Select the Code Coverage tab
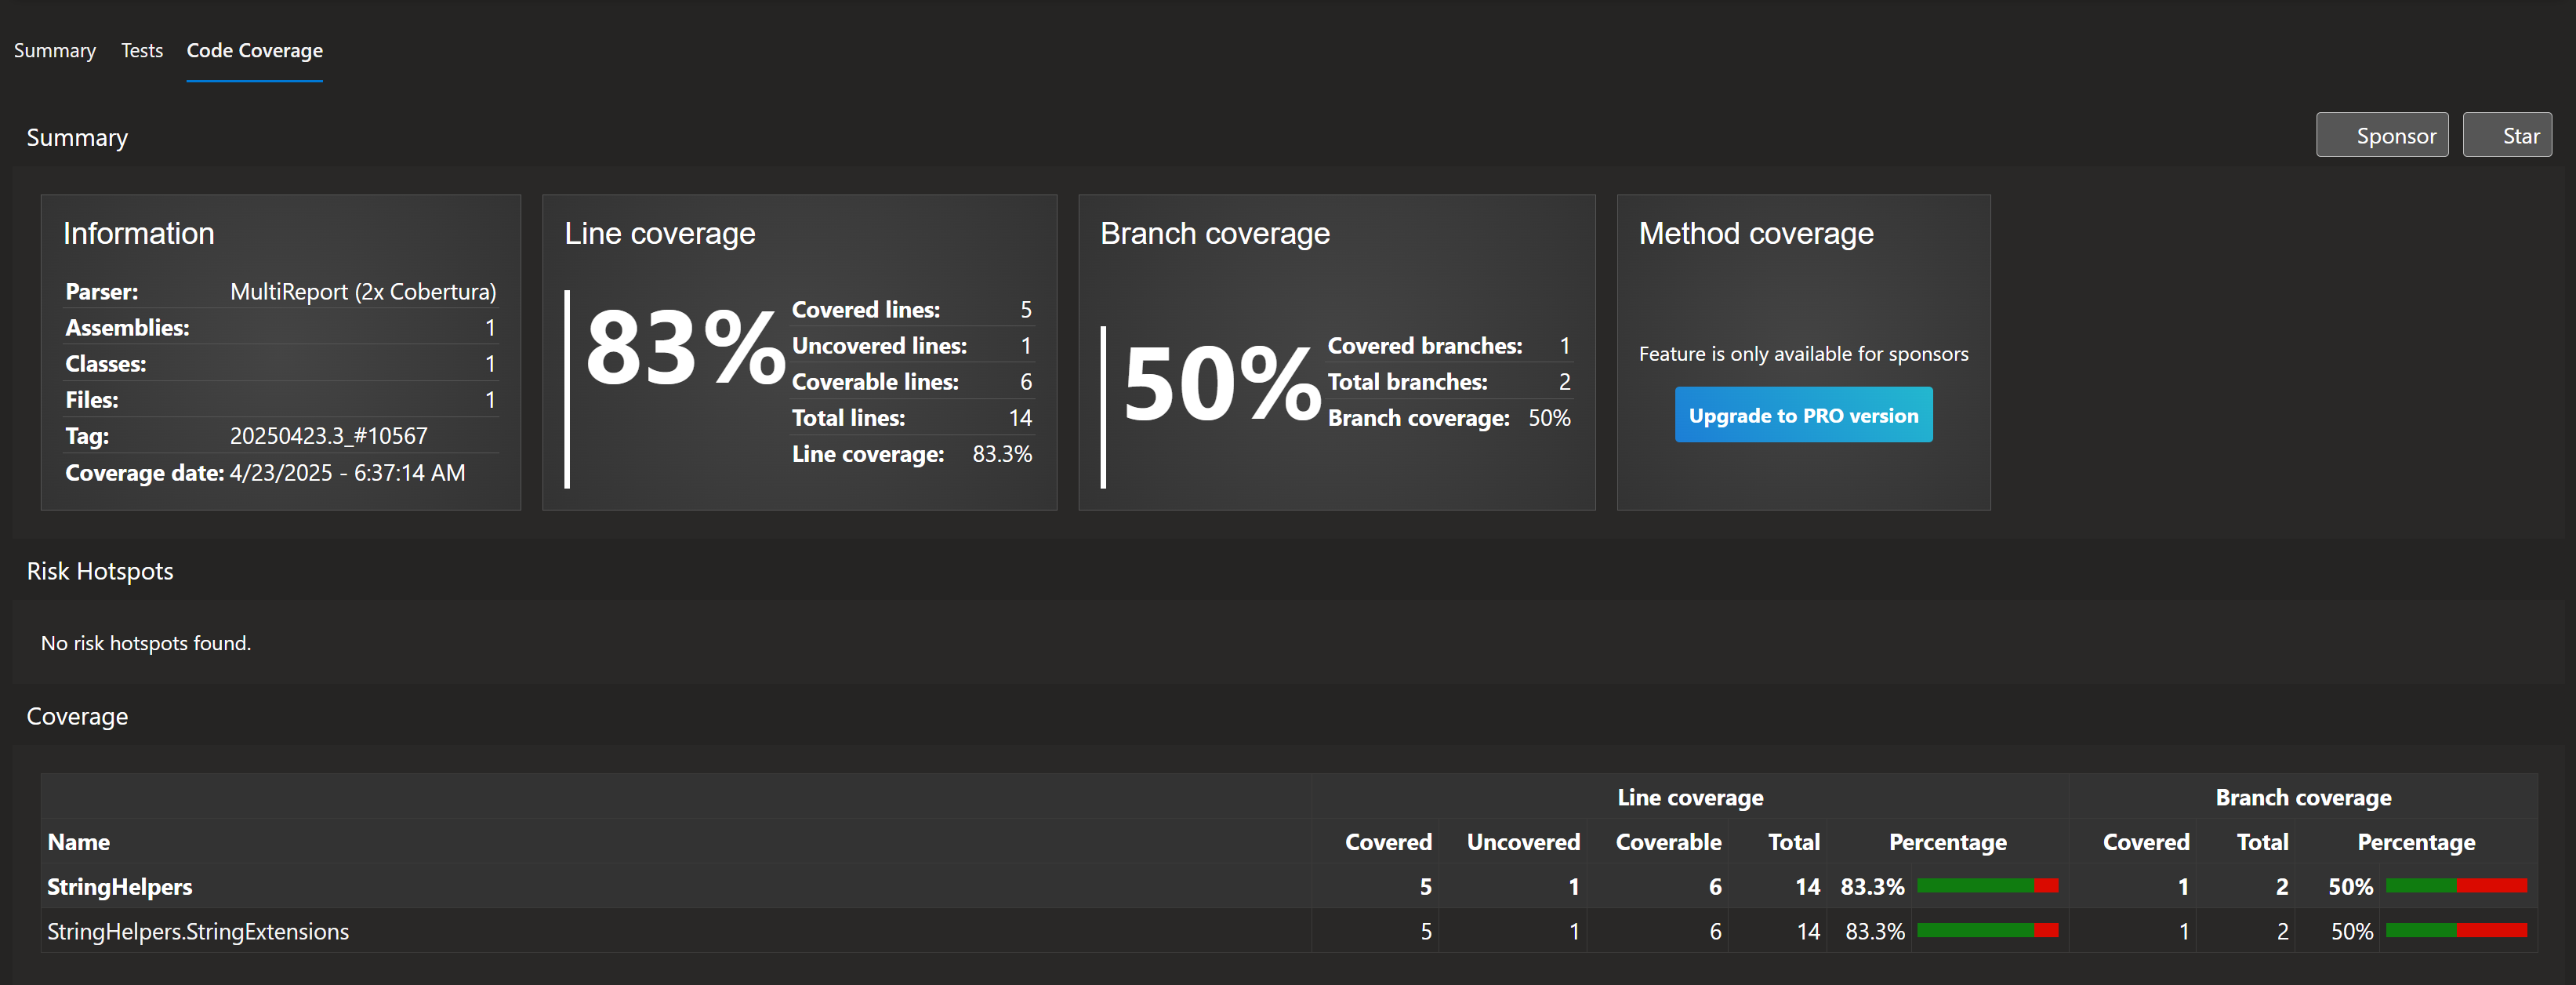The height and width of the screenshot is (985, 2576). click(254, 50)
